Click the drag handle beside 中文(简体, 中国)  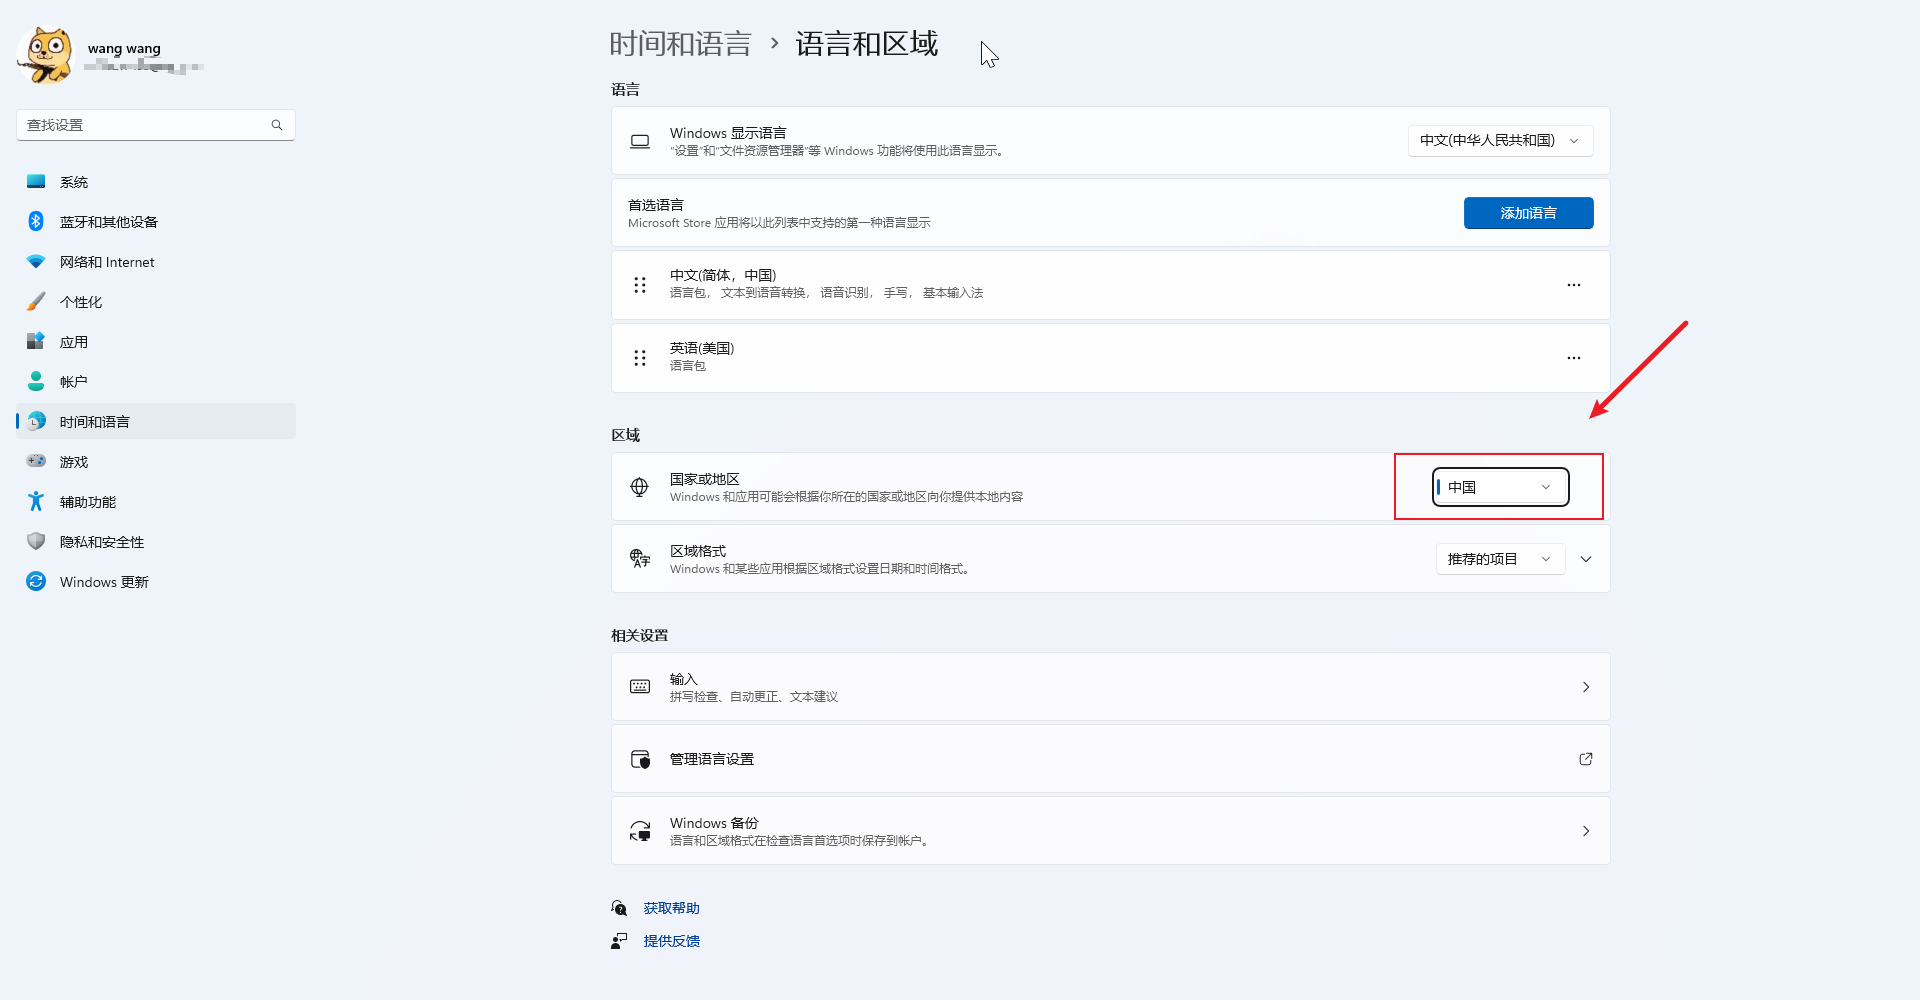[640, 285]
